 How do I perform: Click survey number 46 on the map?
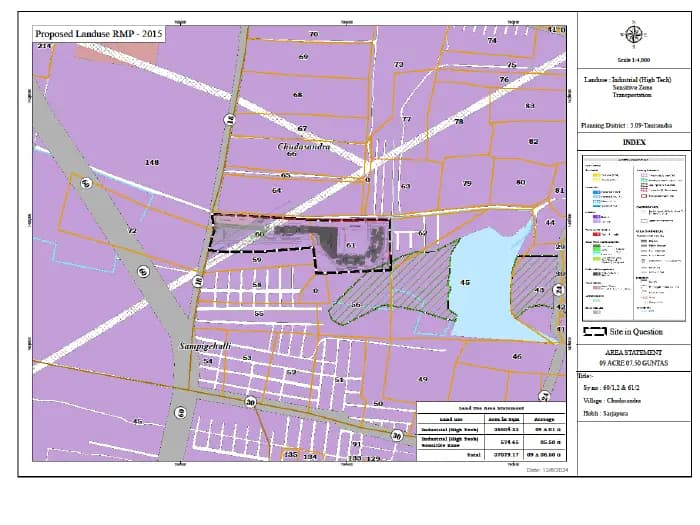click(517, 357)
